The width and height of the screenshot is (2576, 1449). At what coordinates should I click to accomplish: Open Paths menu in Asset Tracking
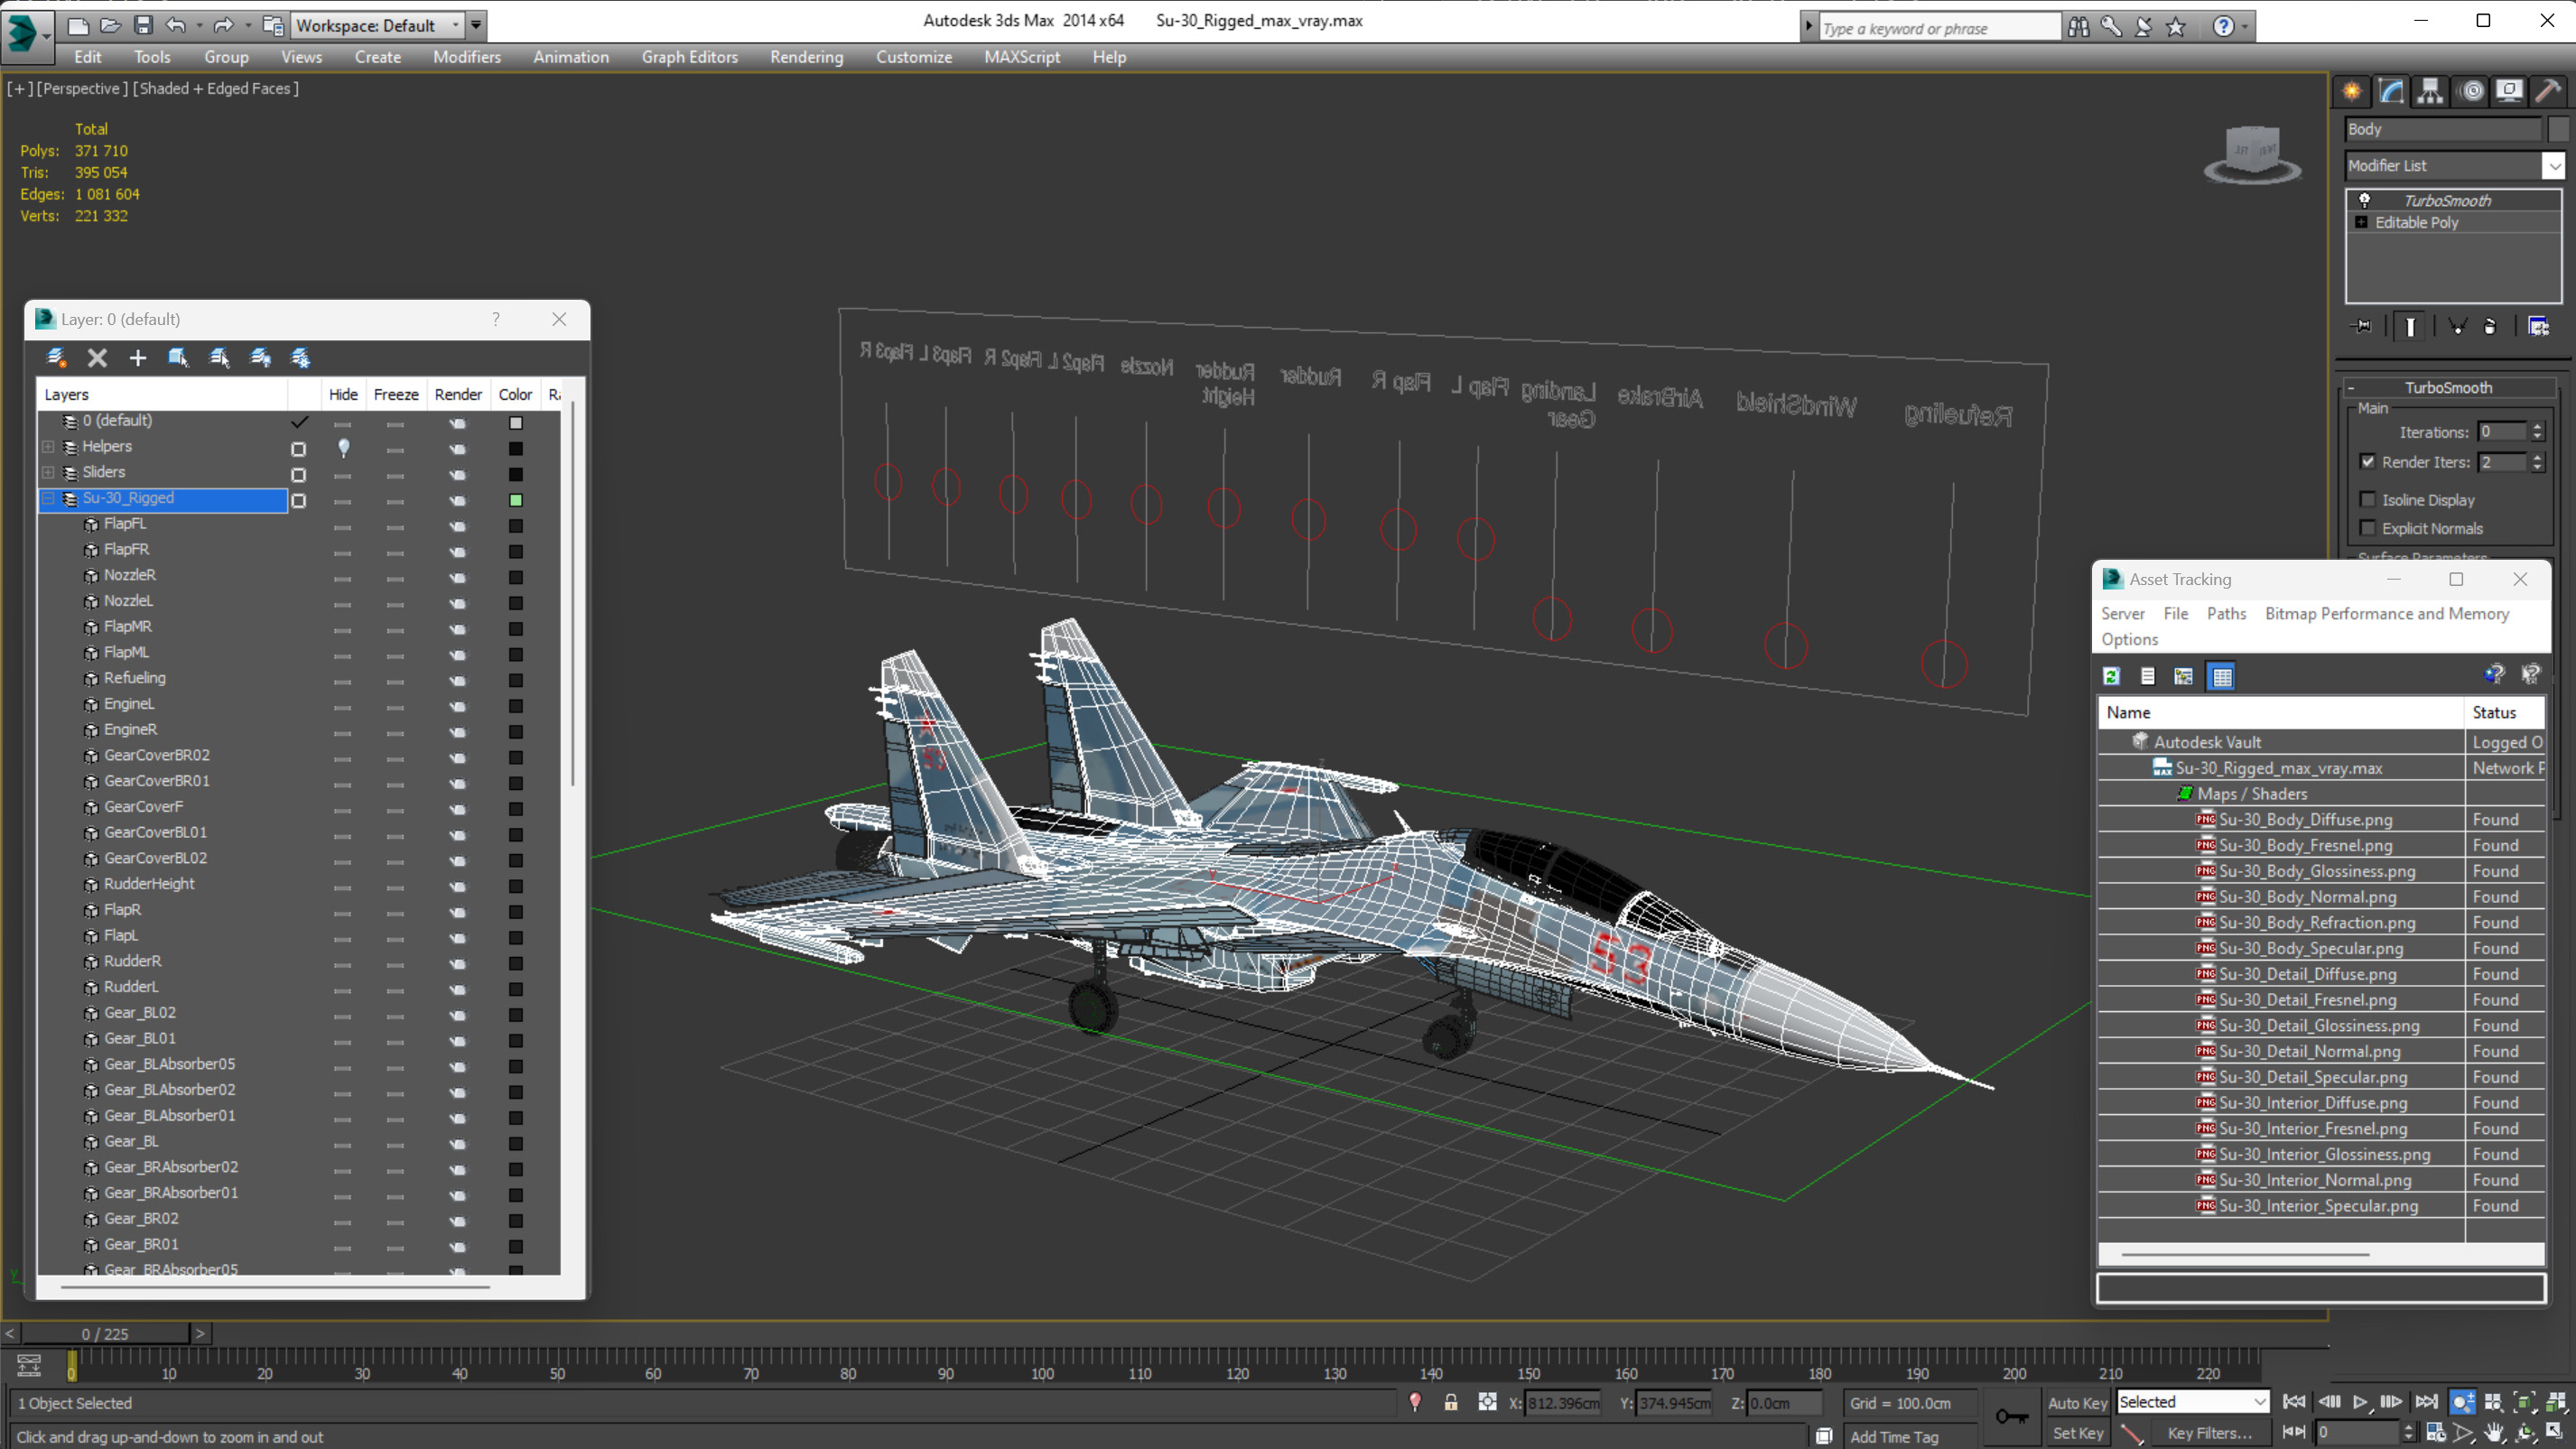tap(2226, 613)
